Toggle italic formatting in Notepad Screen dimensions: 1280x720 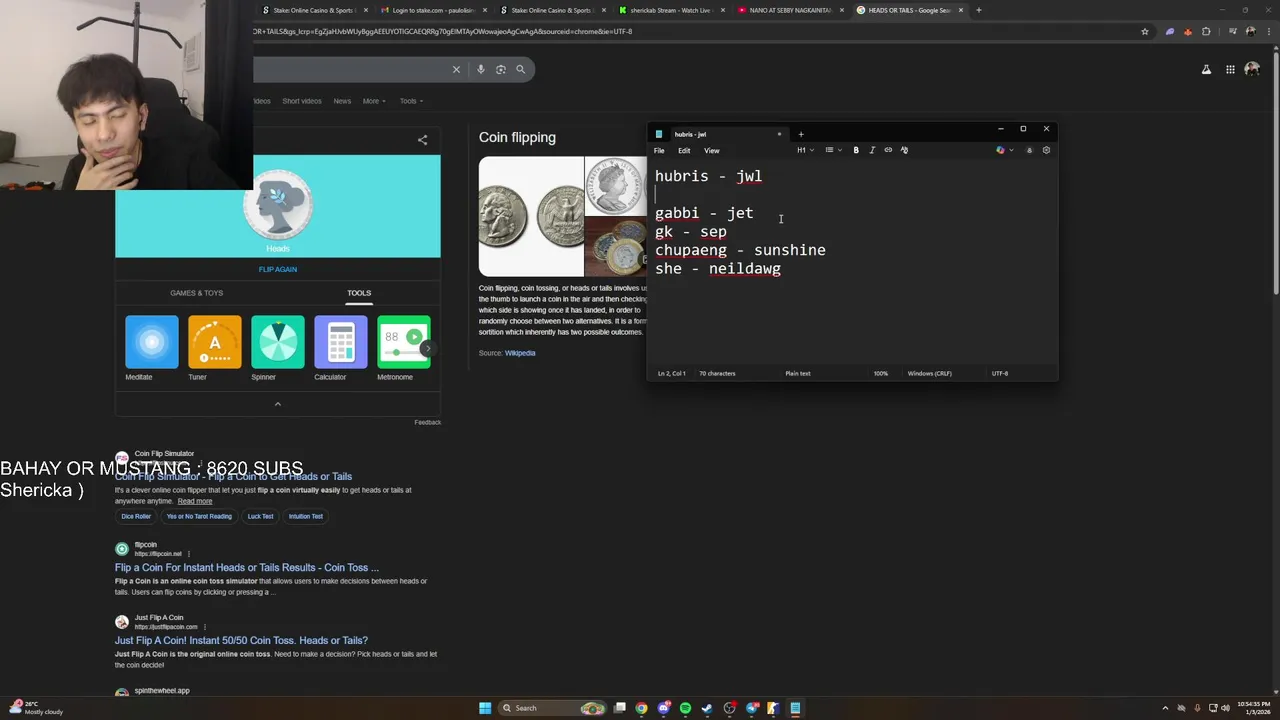point(872,150)
